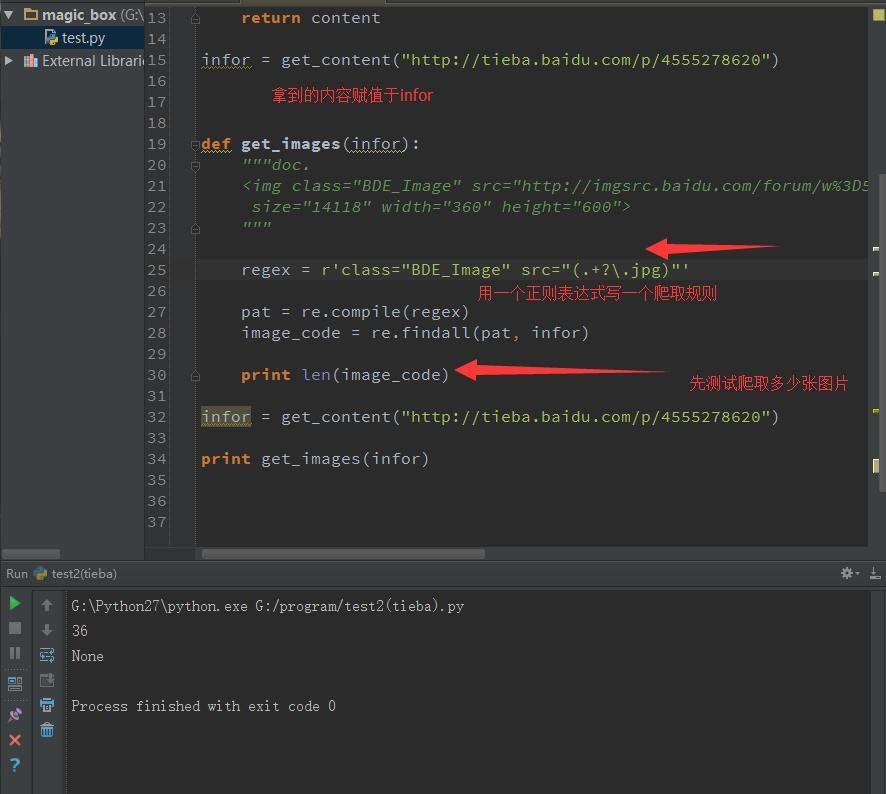Click the up stack trace arrow
Image resolution: width=886 pixels, height=794 pixels.
pos(47,605)
